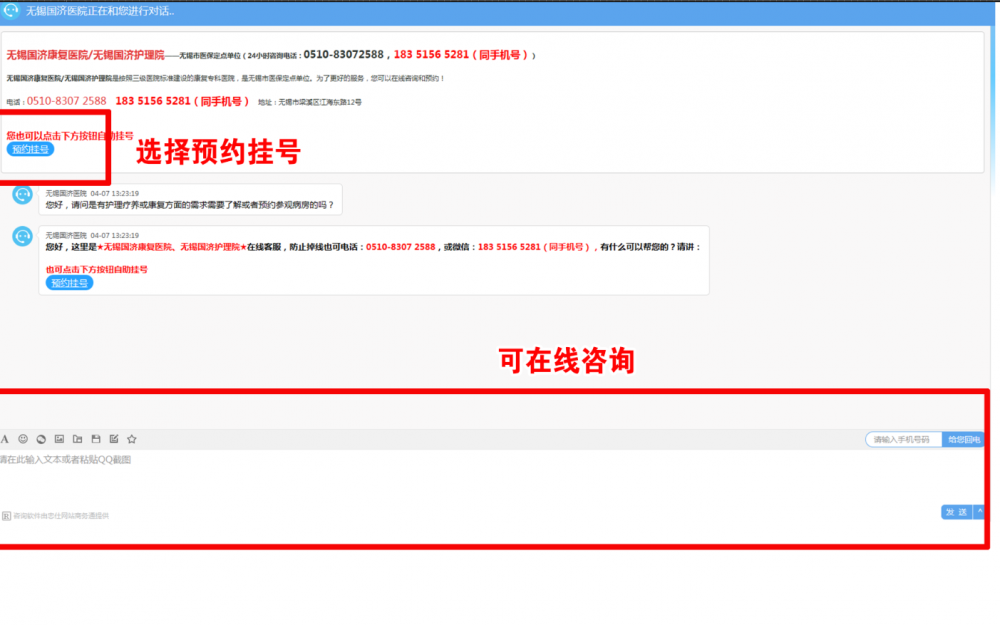Click the first message timestamp 04-07 13:23:19
Image resolution: width=1000 pixels, height=625 pixels.
[x=114, y=193]
